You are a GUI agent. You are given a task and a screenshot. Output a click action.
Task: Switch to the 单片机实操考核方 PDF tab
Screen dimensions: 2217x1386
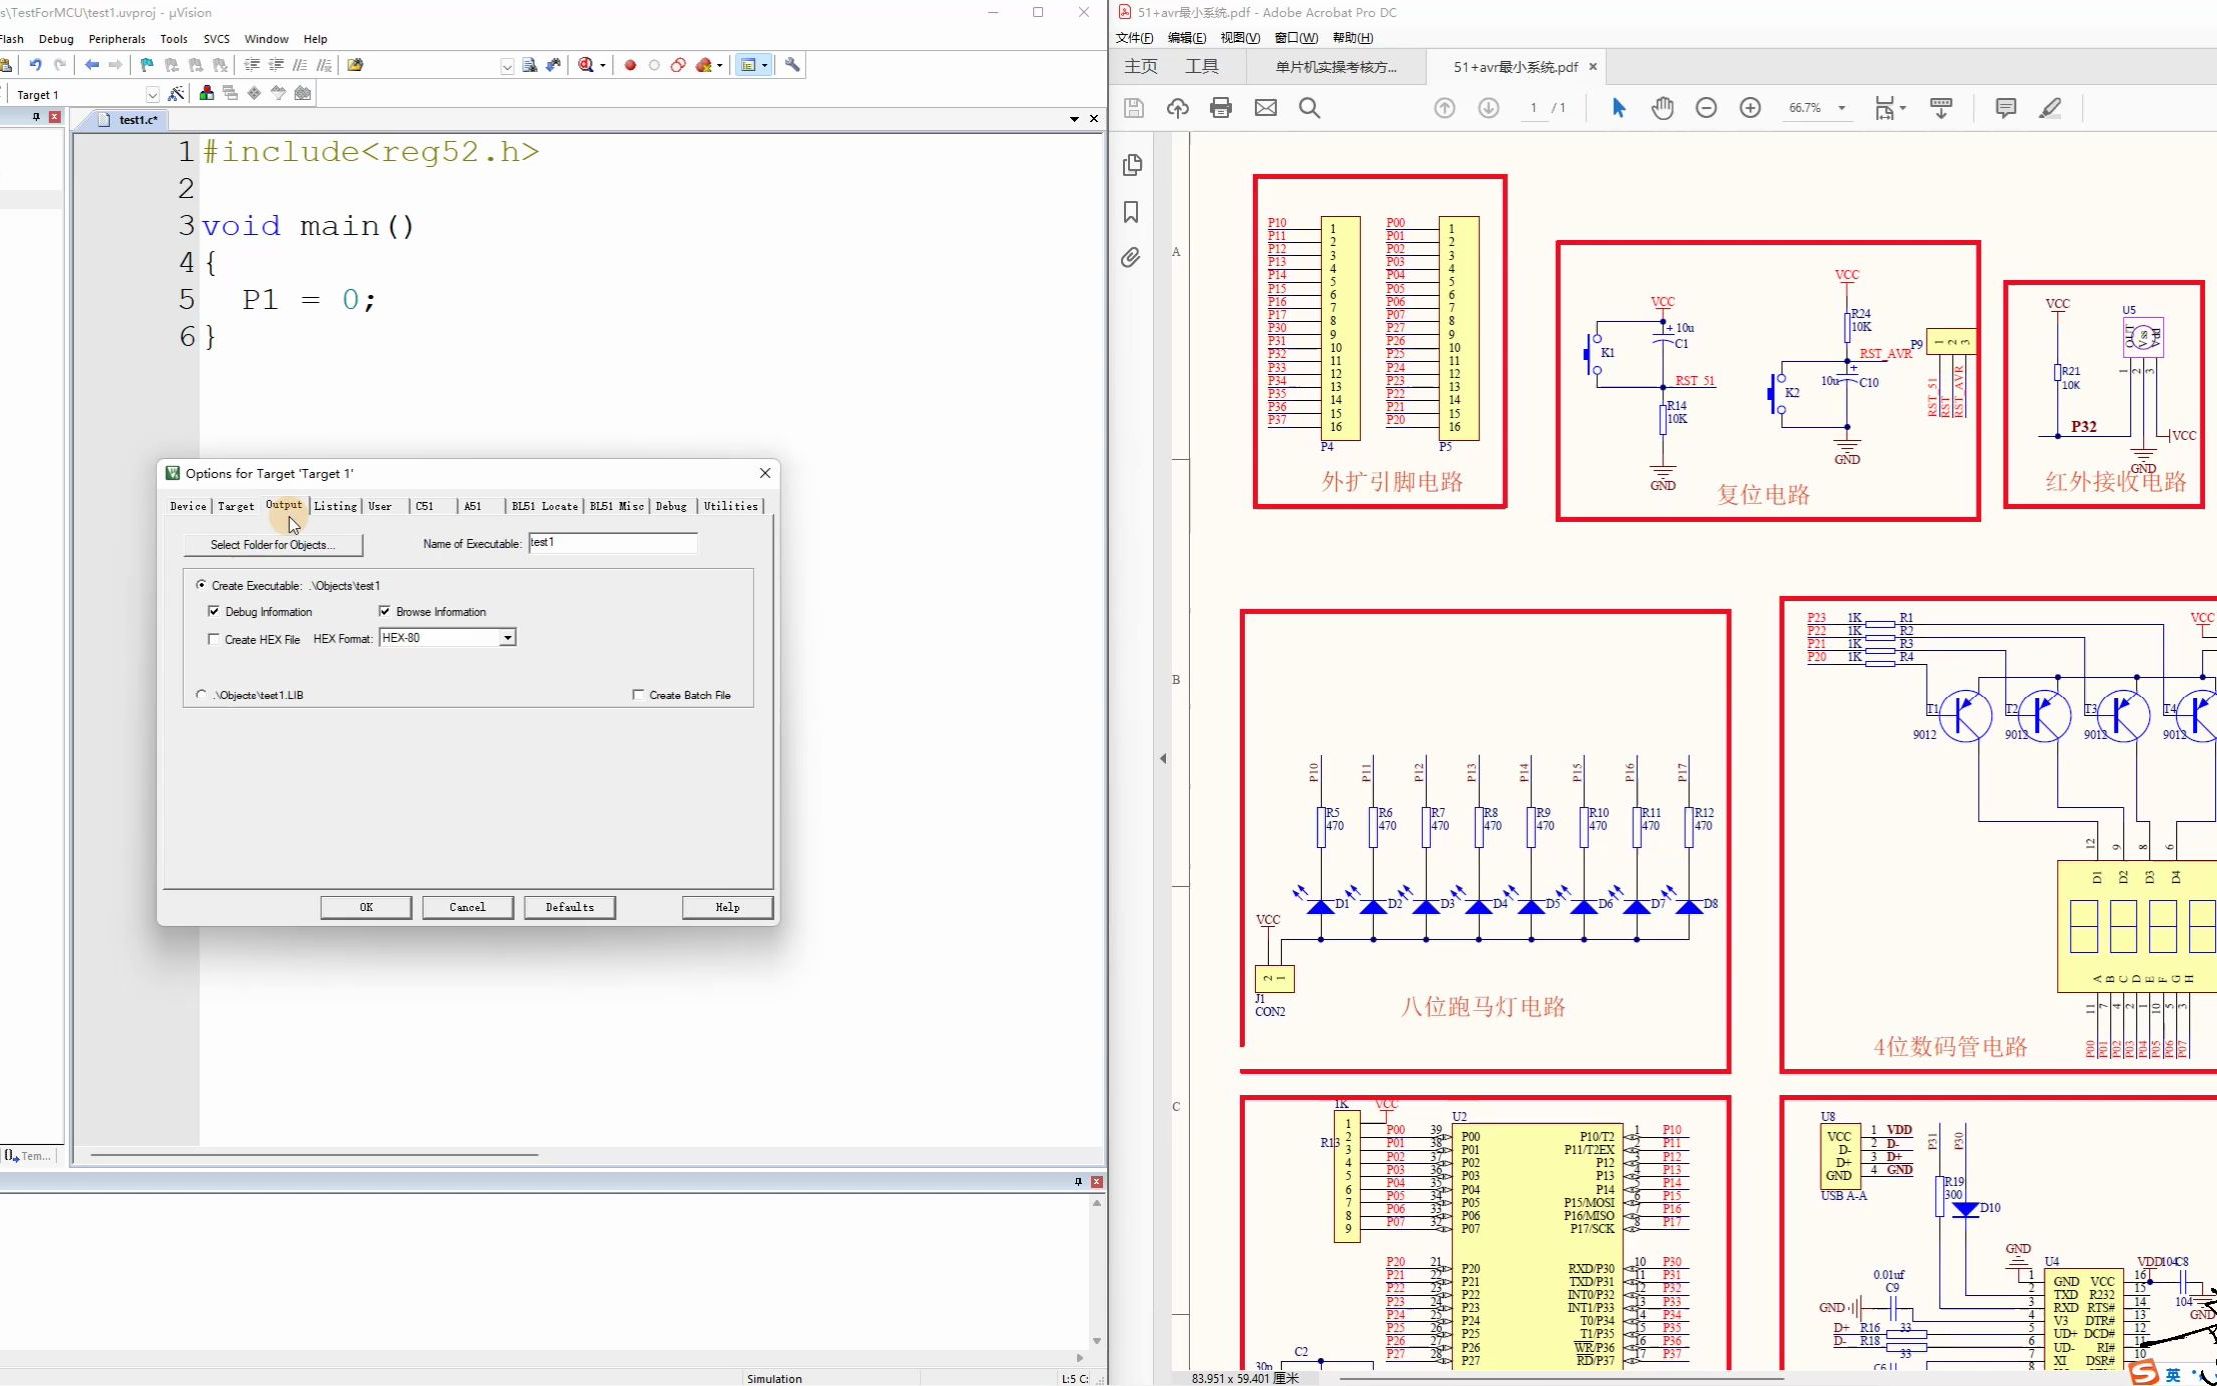(x=1336, y=67)
